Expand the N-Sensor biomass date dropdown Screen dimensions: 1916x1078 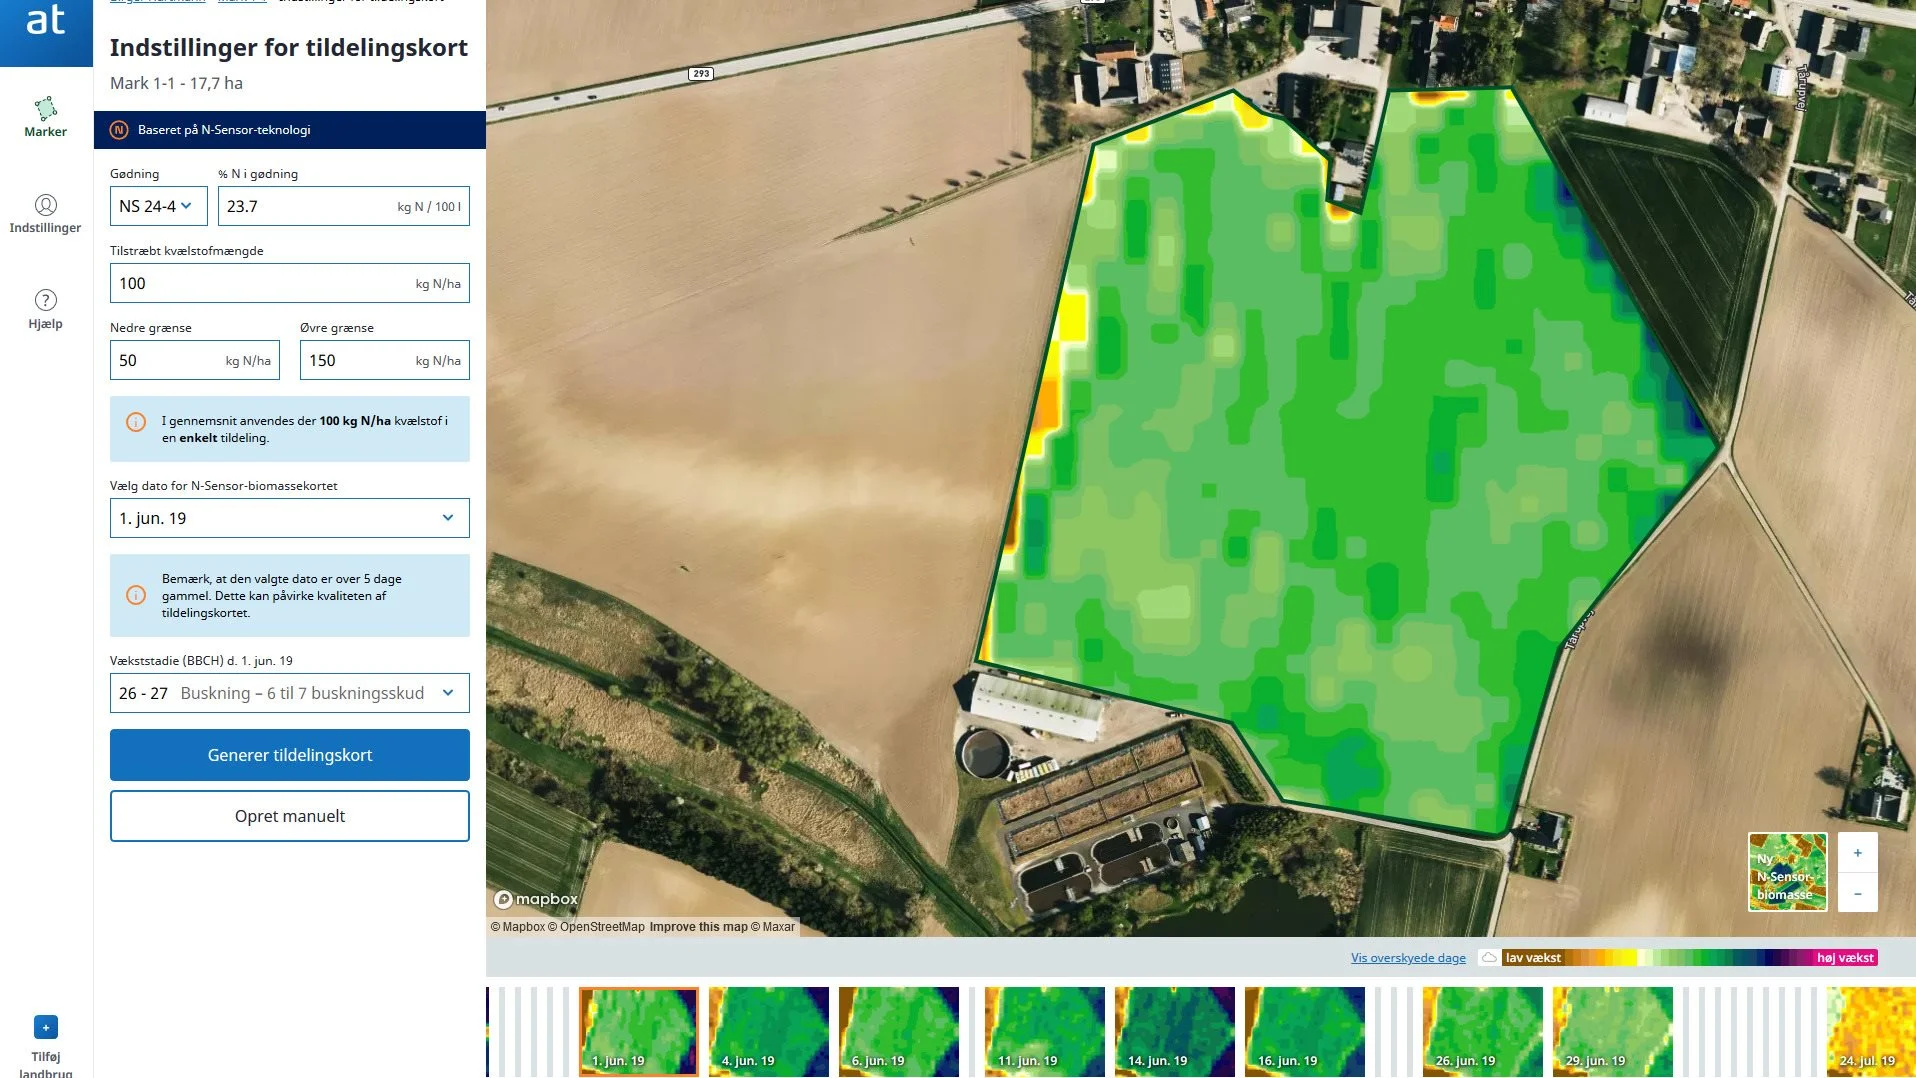click(290, 518)
